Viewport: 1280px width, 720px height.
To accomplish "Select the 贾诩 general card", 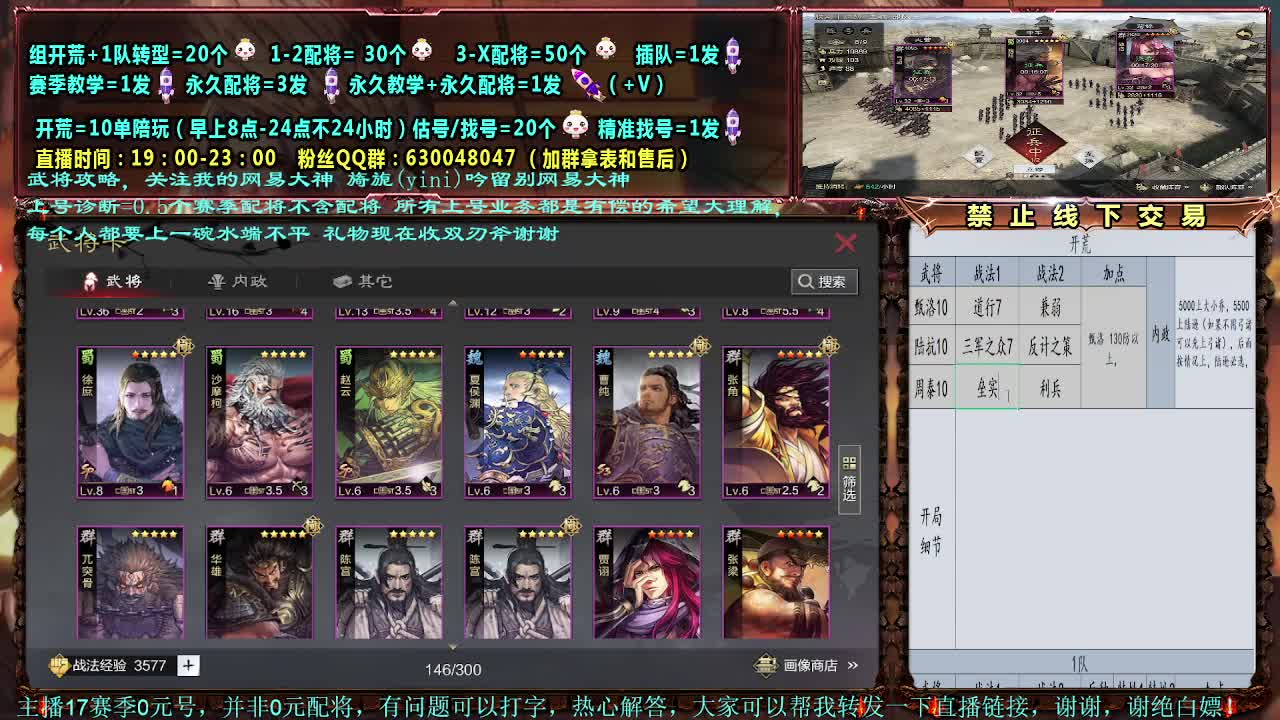I will (646, 583).
